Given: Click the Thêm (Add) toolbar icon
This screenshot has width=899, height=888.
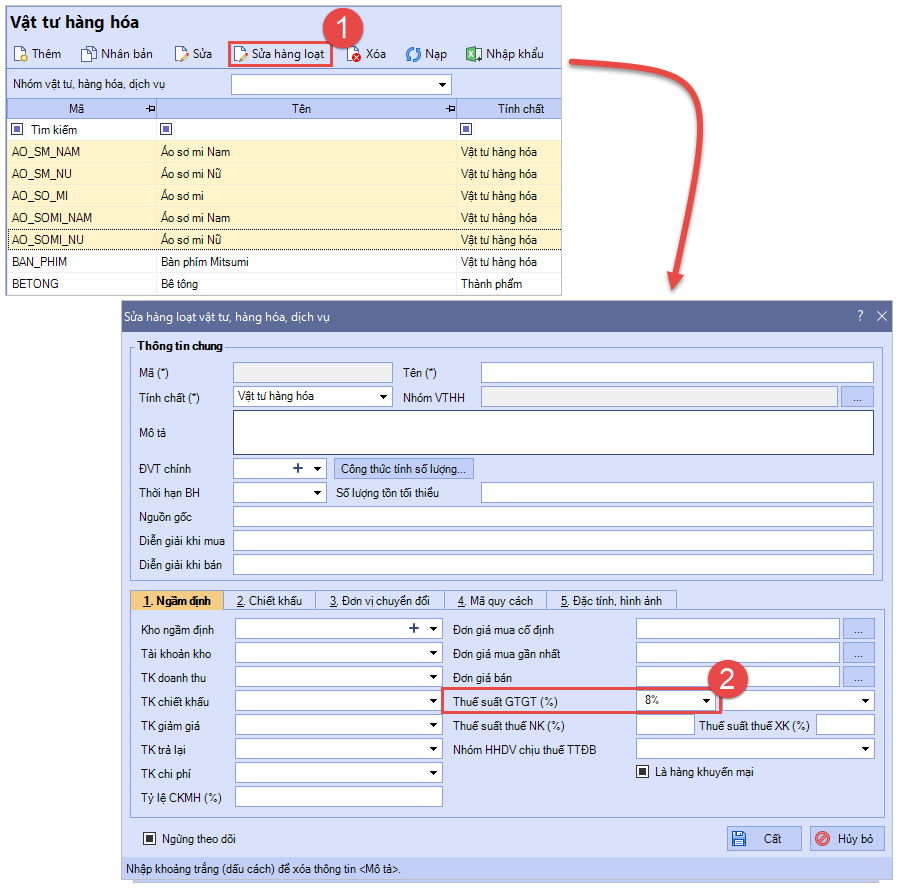Looking at the screenshot, I should point(20,54).
